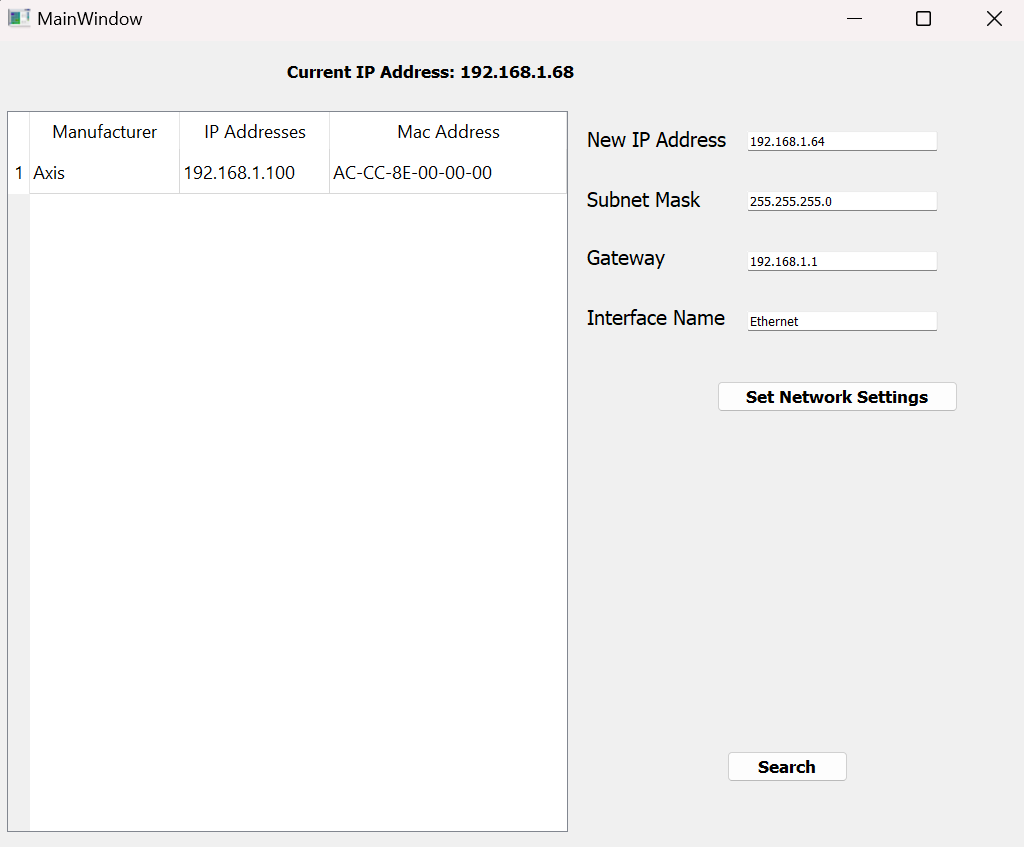The width and height of the screenshot is (1024, 847).
Task: Click the 192.168.1.100 IP address cell
Action: click(255, 173)
